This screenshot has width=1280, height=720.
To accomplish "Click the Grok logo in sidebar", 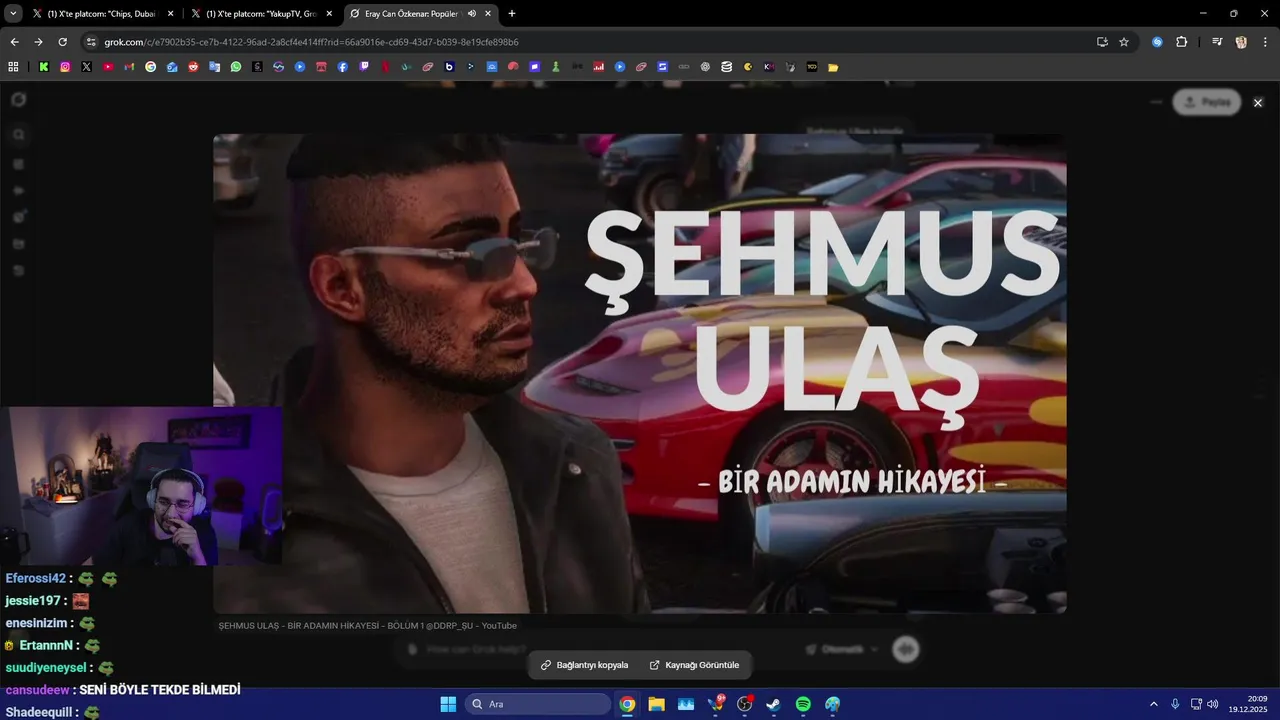I will pos(18,99).
